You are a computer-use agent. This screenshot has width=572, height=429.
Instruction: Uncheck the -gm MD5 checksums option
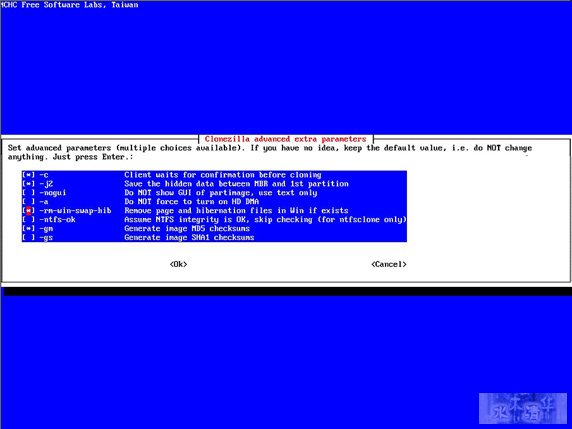click(x=28, y=229)
